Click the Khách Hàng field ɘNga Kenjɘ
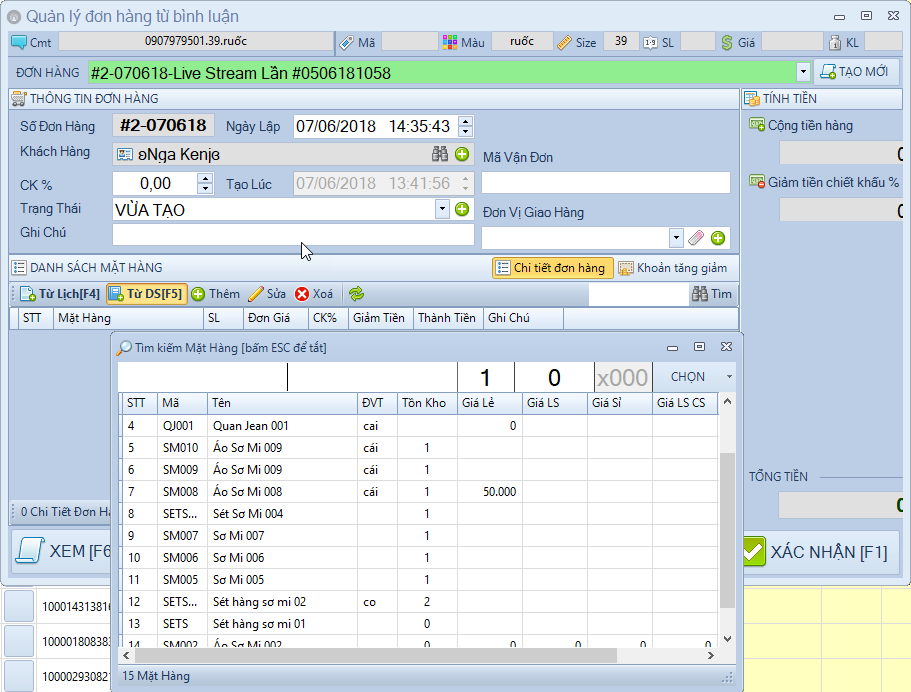The width and height of the screenshot is (911, 692). 293,154
